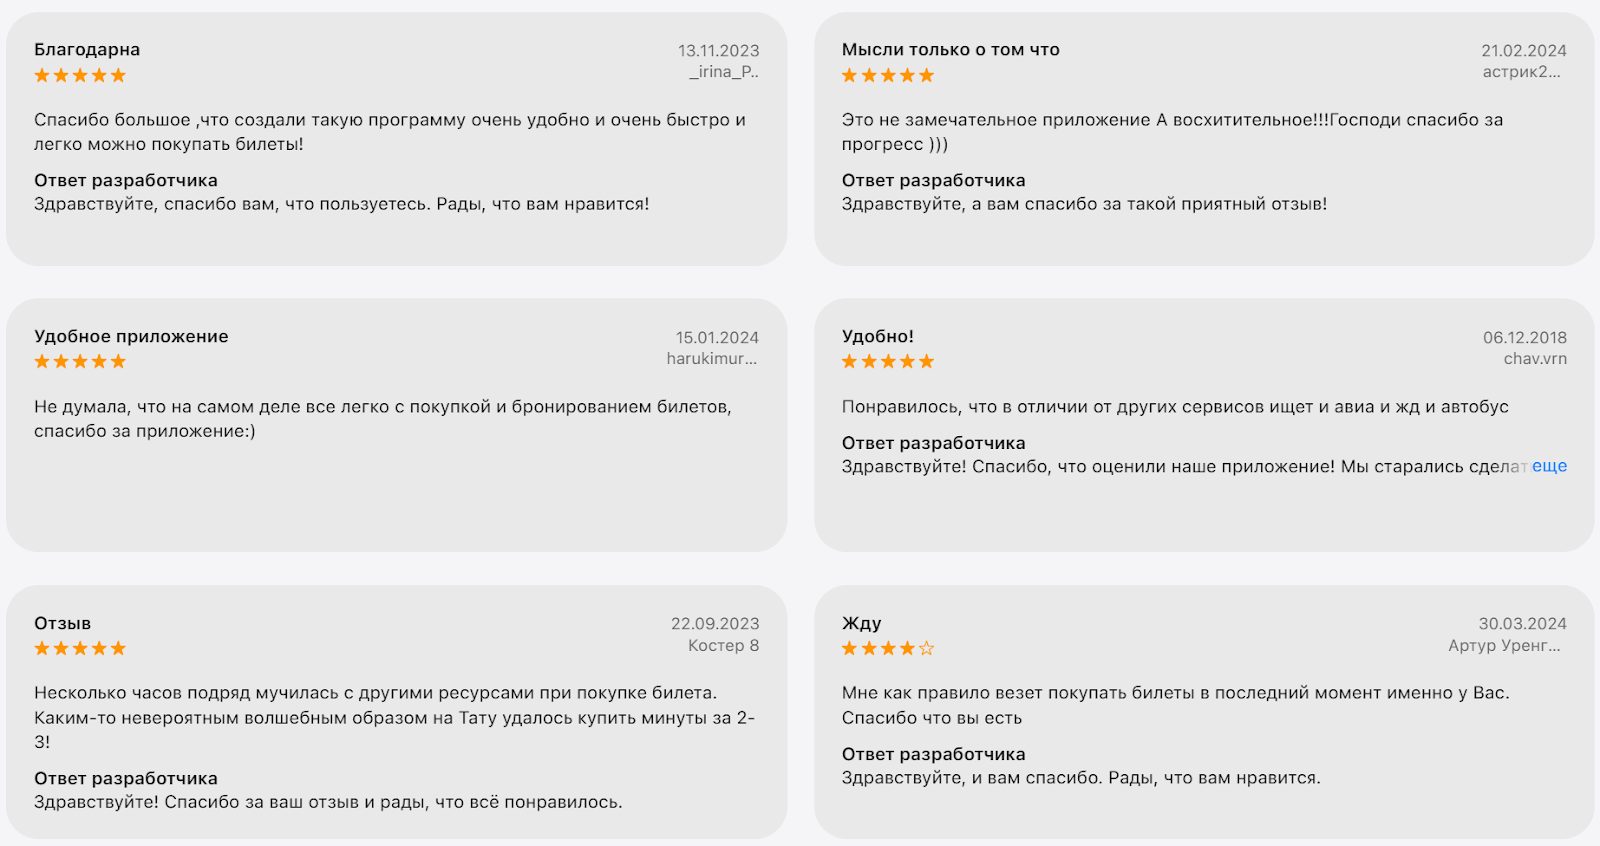Click the review title "Жду"
Screen dimensions: 1600x846
pos(861,623)
